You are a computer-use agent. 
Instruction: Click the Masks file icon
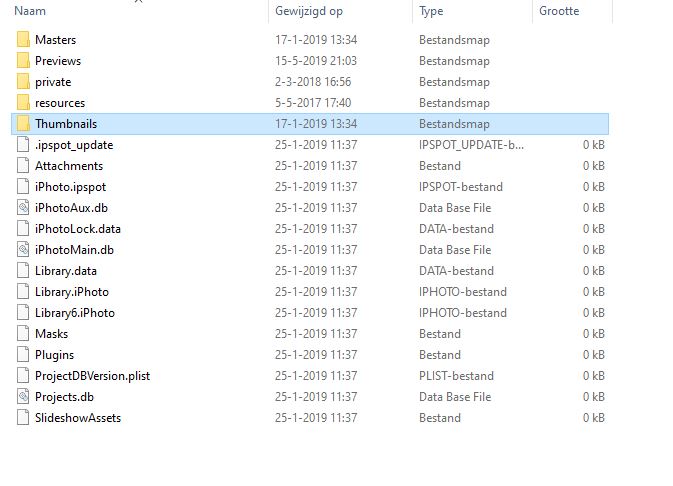(23, 334)
